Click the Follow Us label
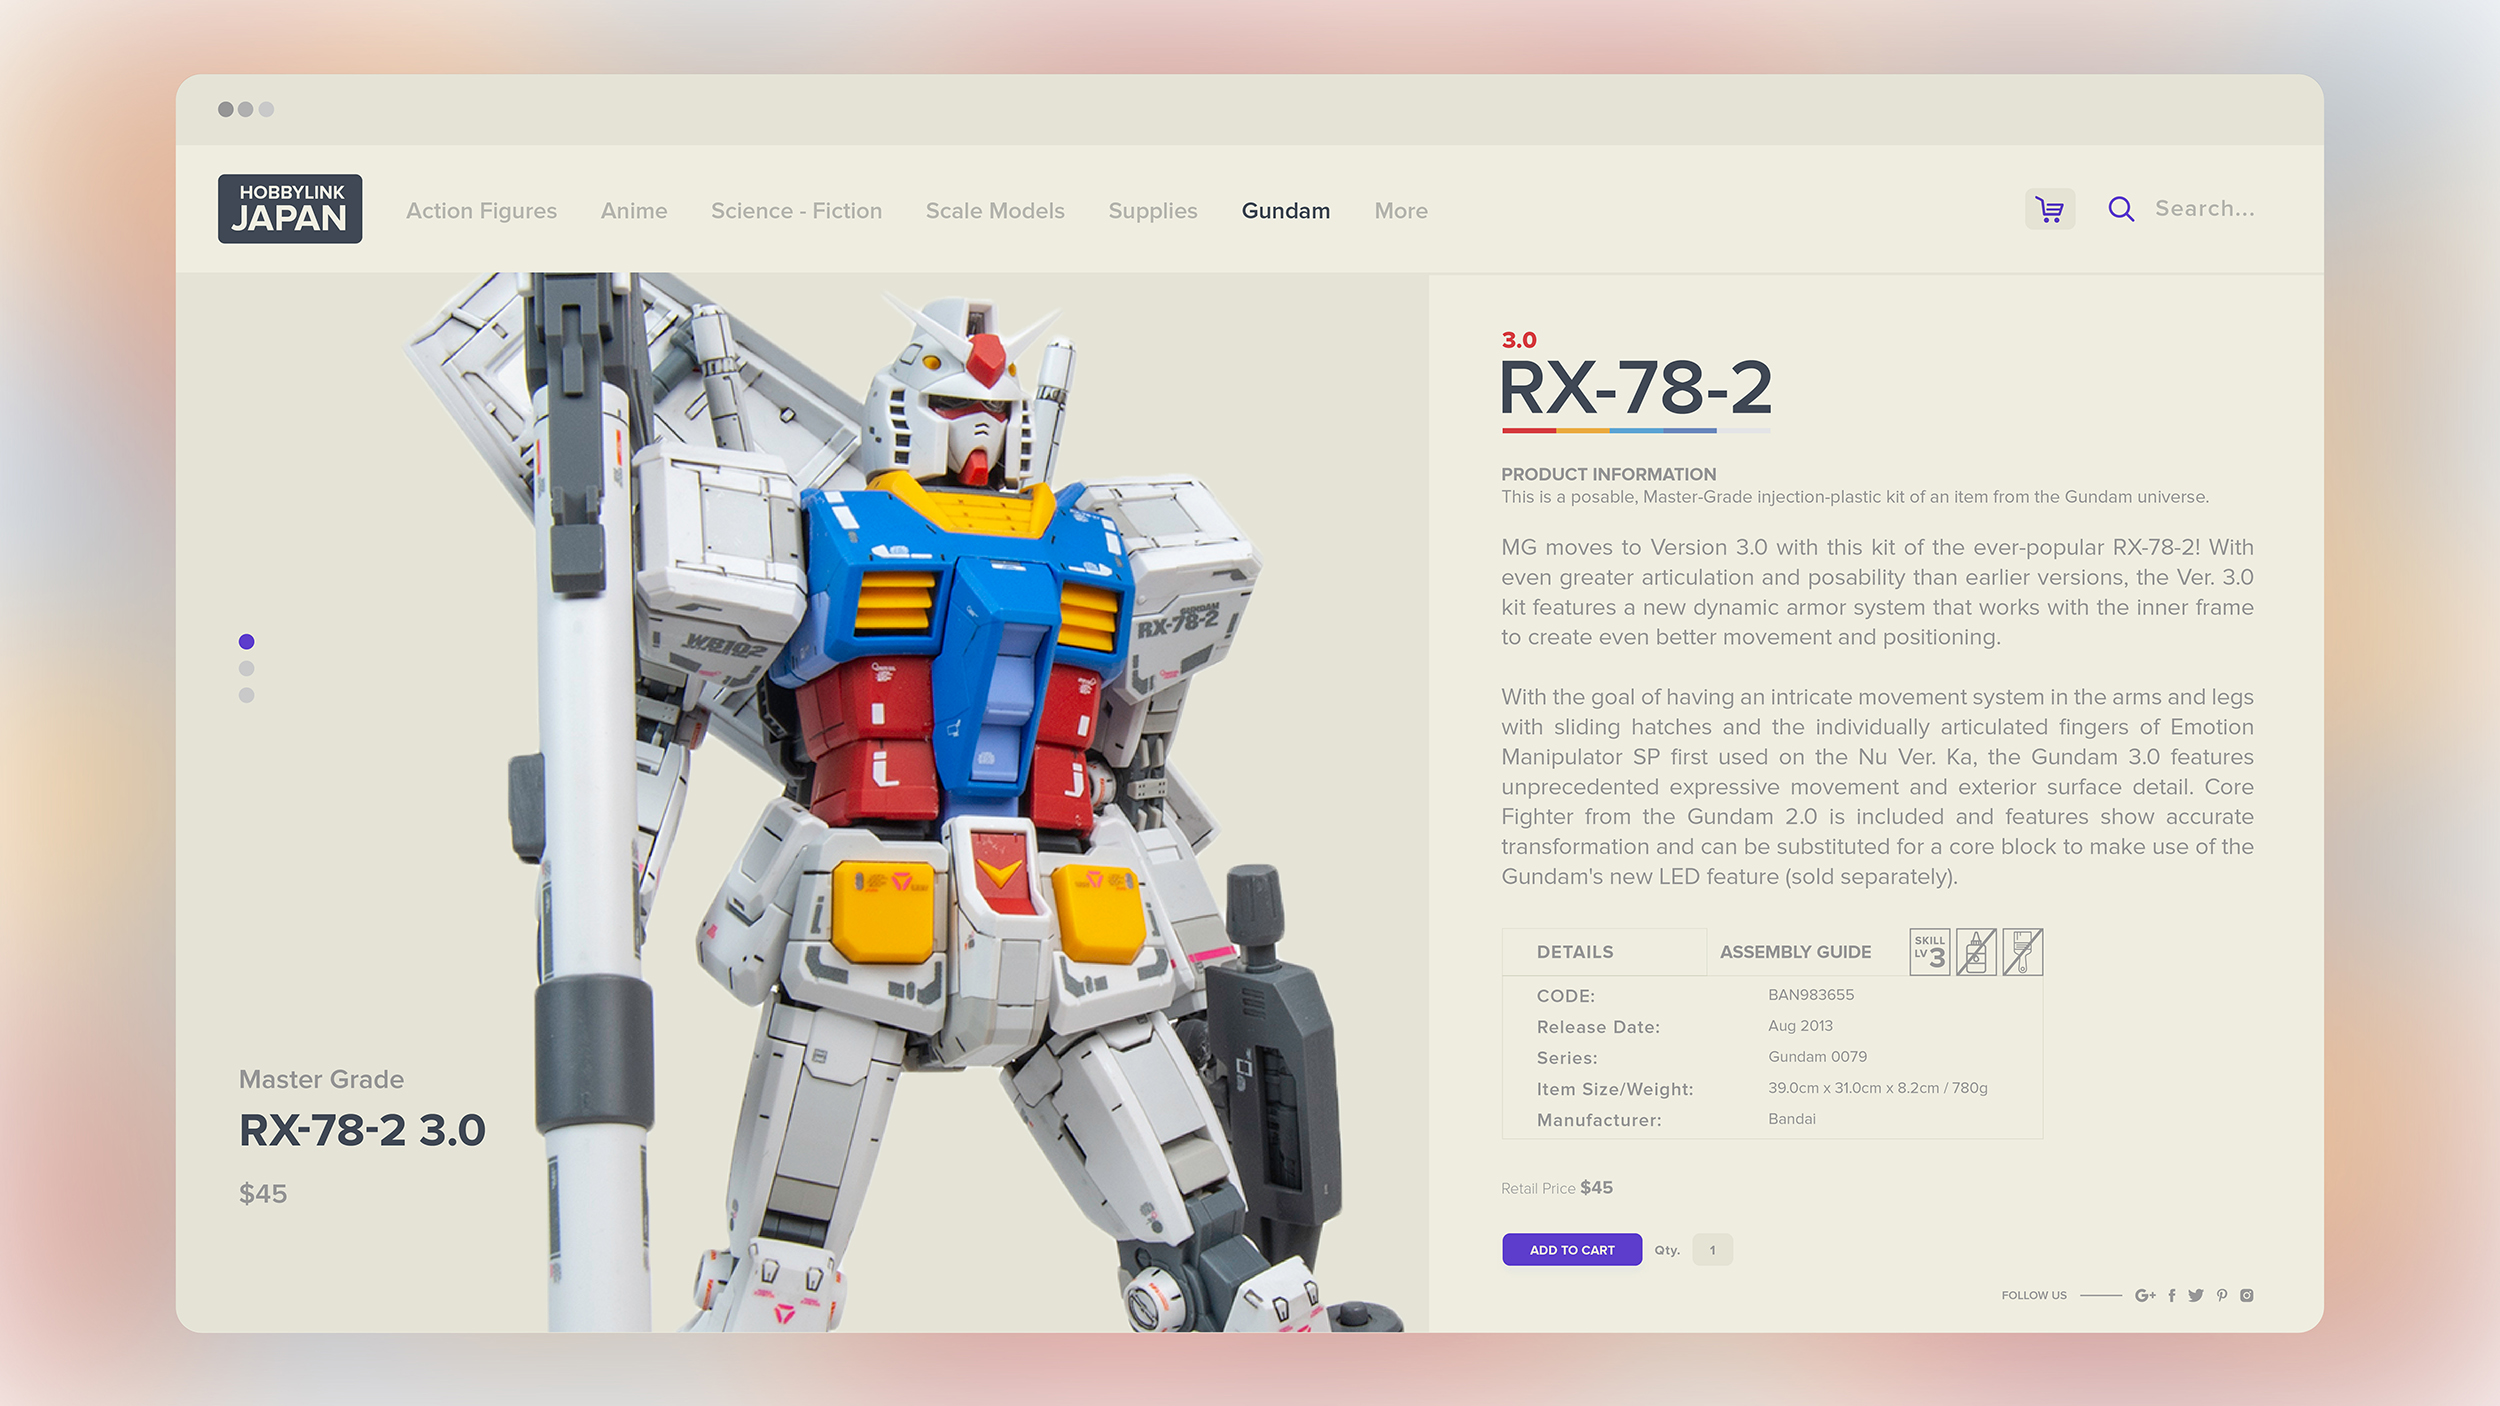Image resolution: width=2500 pixels, height=1406 pixels. point(2034,1295)
